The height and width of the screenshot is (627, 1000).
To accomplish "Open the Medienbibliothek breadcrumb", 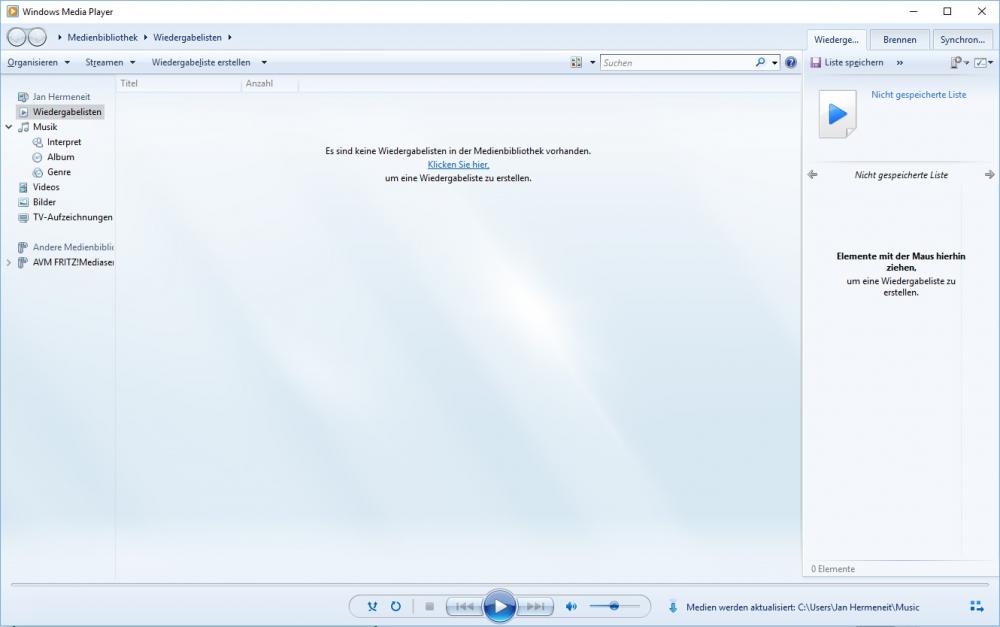I will (x=103, y=38).
